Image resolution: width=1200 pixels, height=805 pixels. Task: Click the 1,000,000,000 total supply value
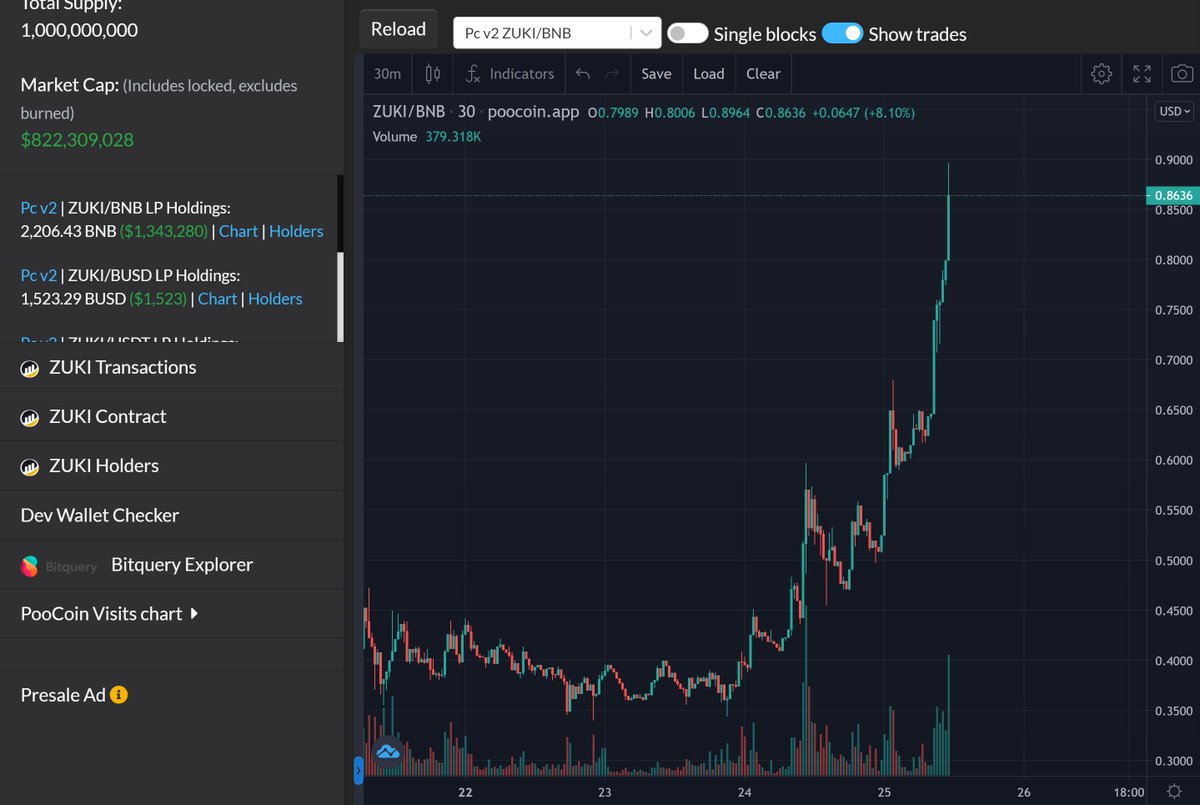[x=79, y=30]
